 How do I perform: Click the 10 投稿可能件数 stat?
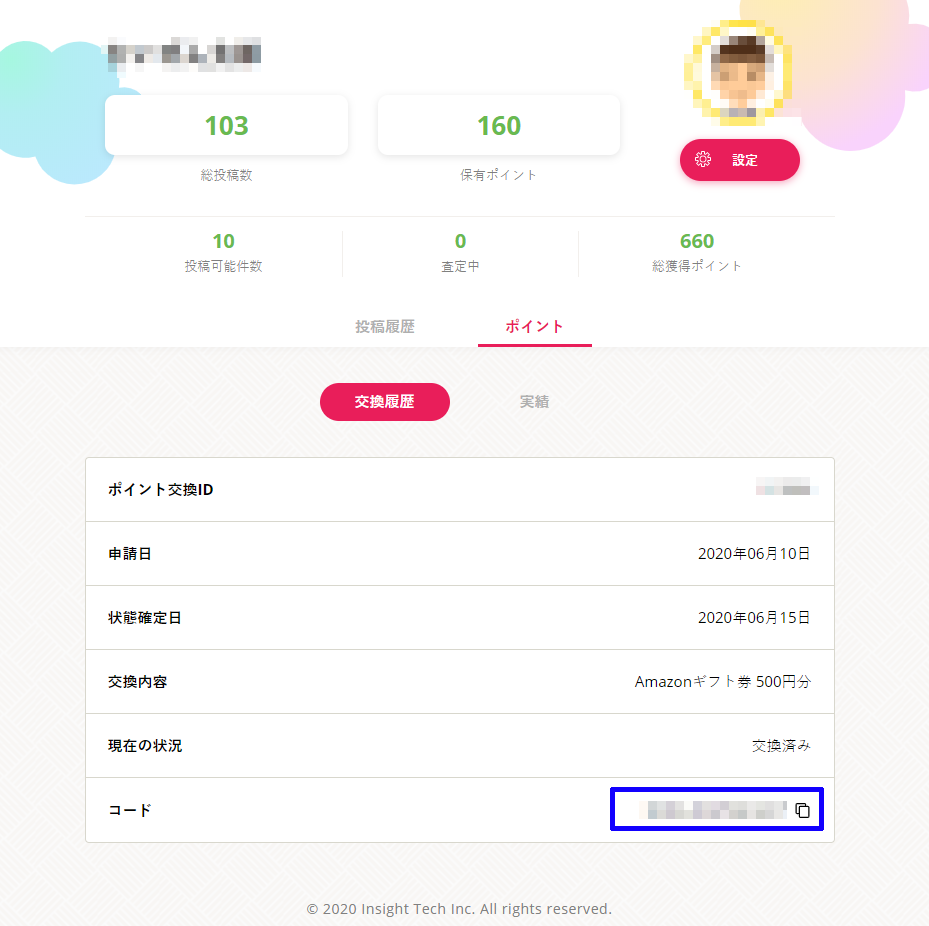223,252
